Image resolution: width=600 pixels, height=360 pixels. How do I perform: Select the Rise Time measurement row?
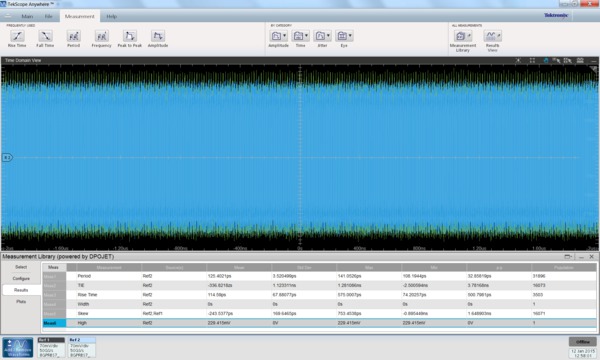[319, 295]
